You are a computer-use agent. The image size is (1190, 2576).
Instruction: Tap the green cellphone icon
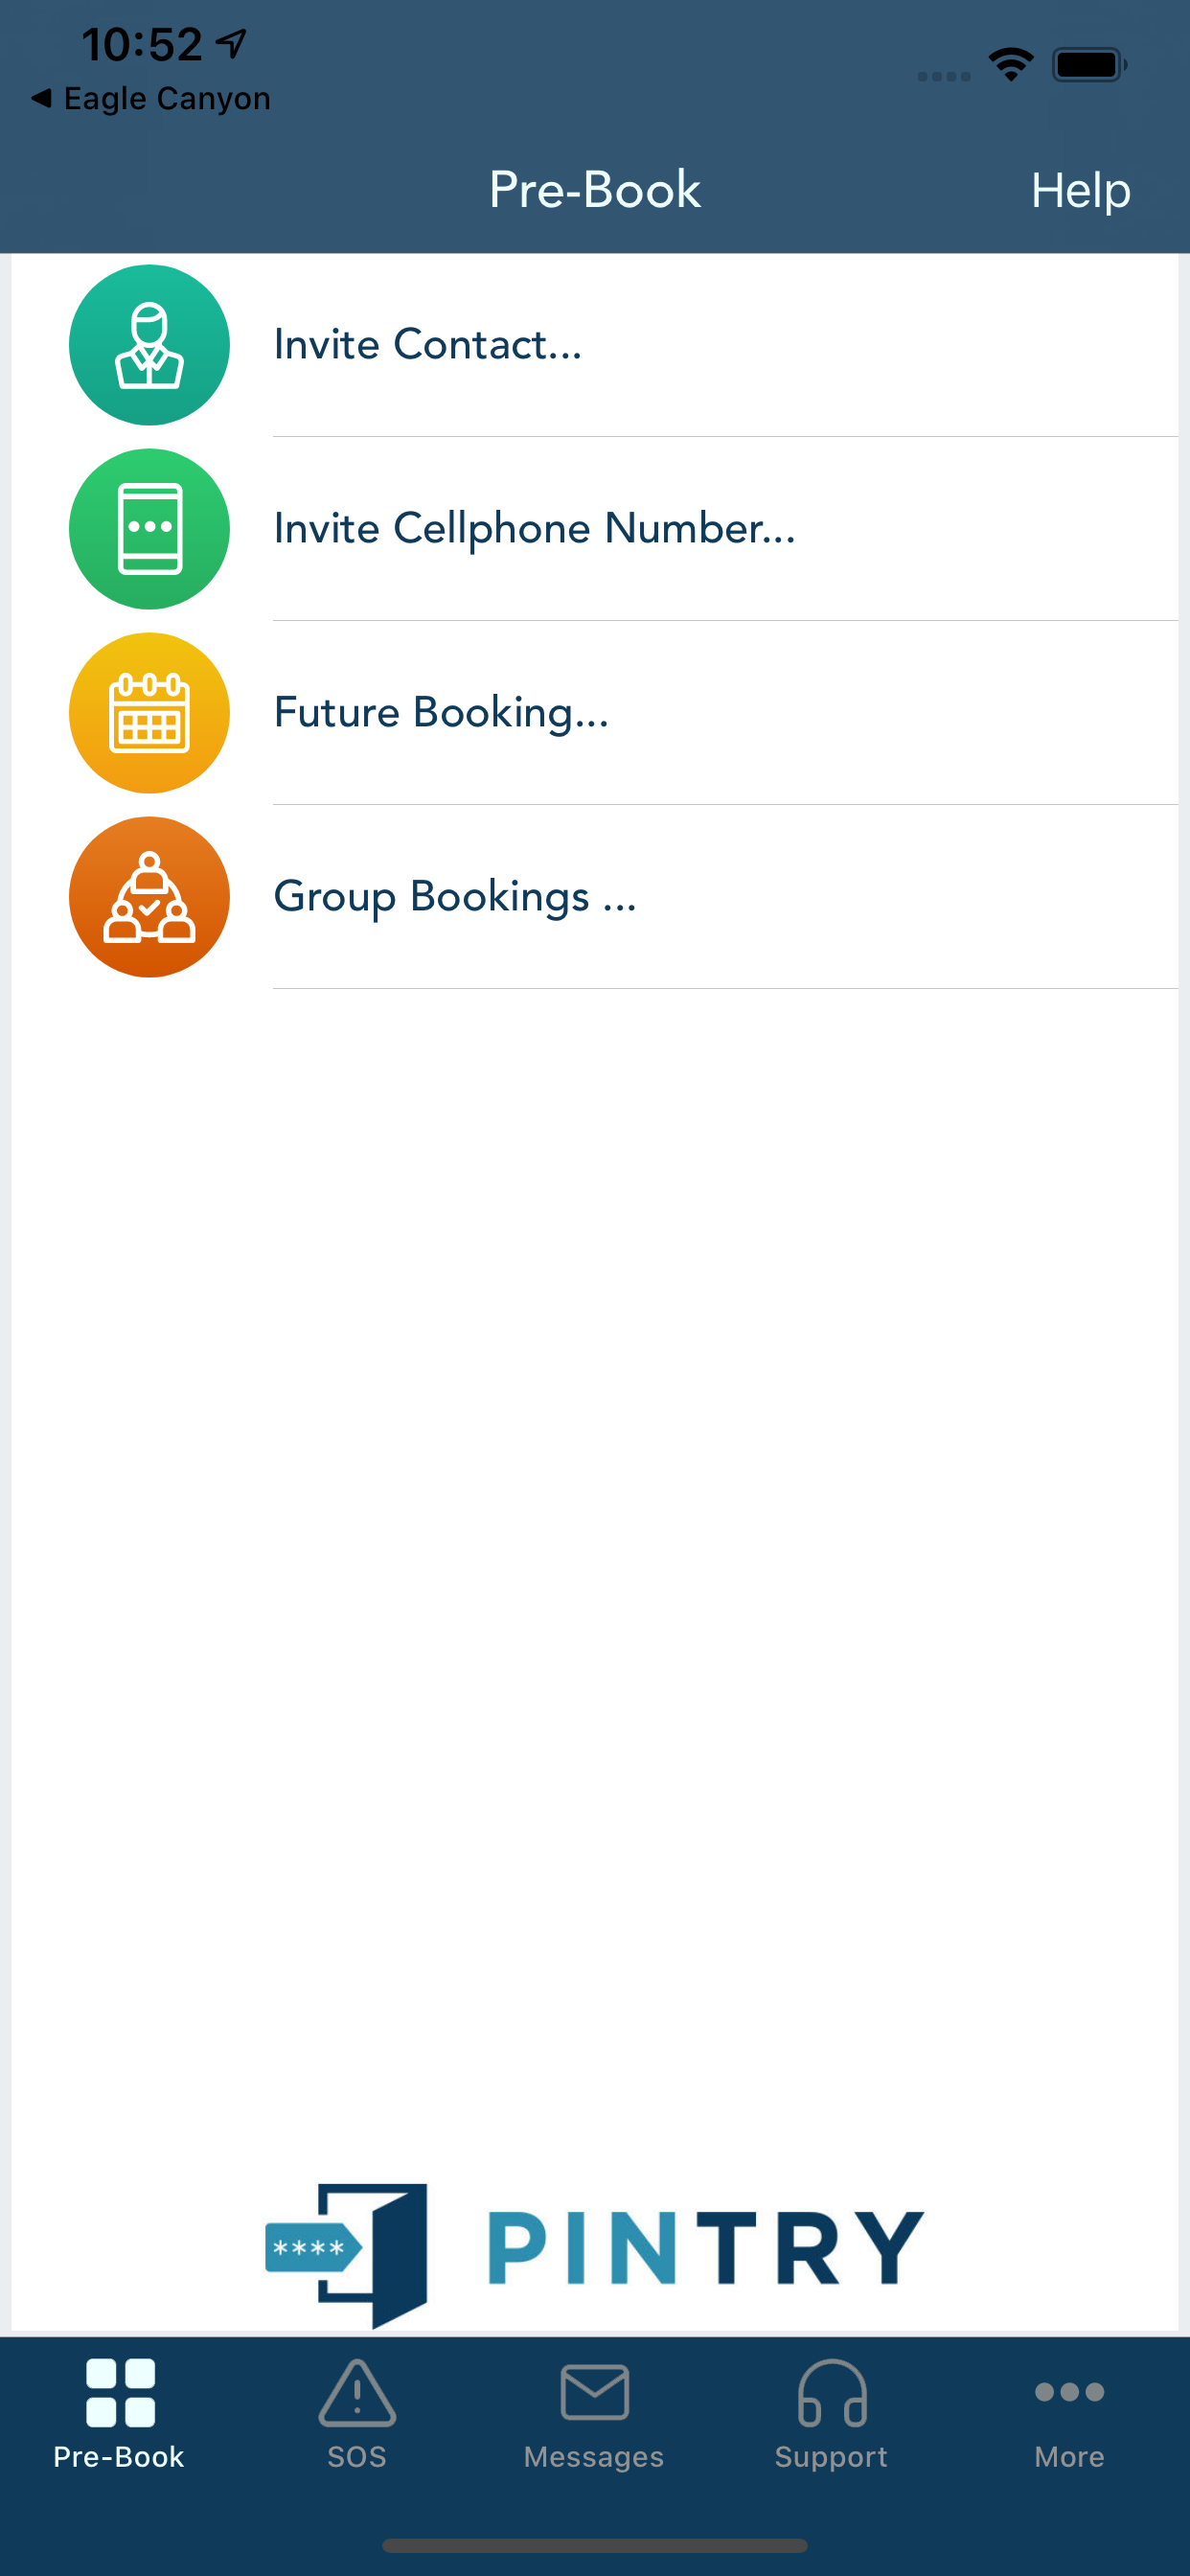tap(149, 529)
